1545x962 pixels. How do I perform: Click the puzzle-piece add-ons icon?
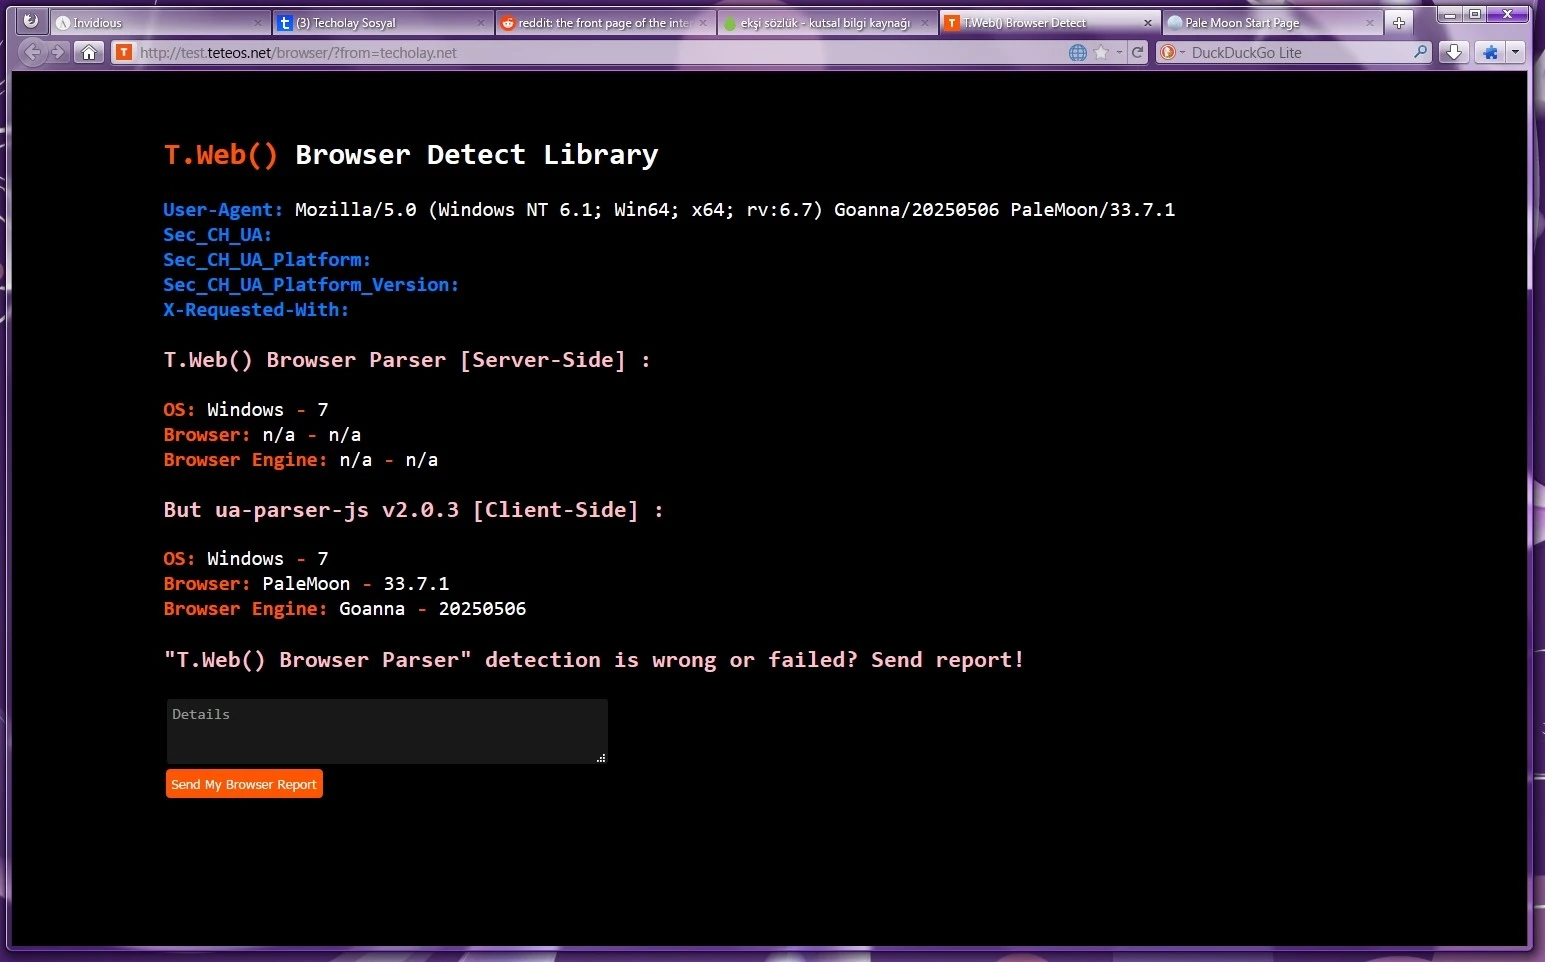(1490, 53)
